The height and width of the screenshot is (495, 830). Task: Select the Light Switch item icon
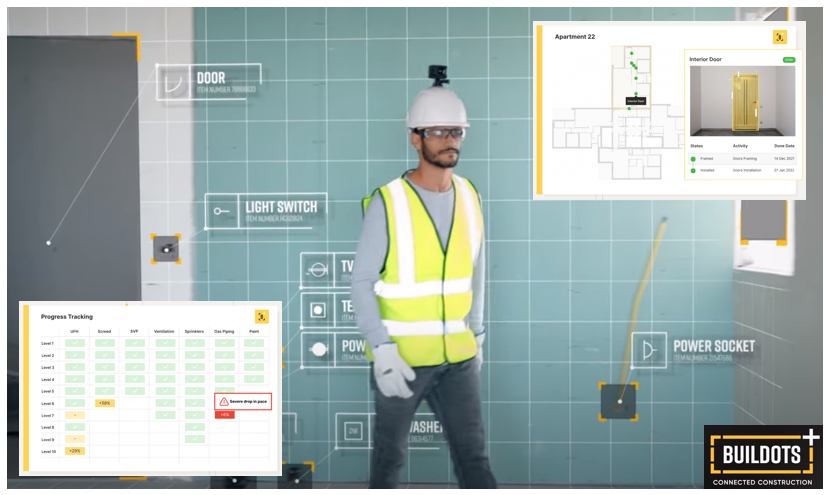pyautogui.click(x=221, y=211)
